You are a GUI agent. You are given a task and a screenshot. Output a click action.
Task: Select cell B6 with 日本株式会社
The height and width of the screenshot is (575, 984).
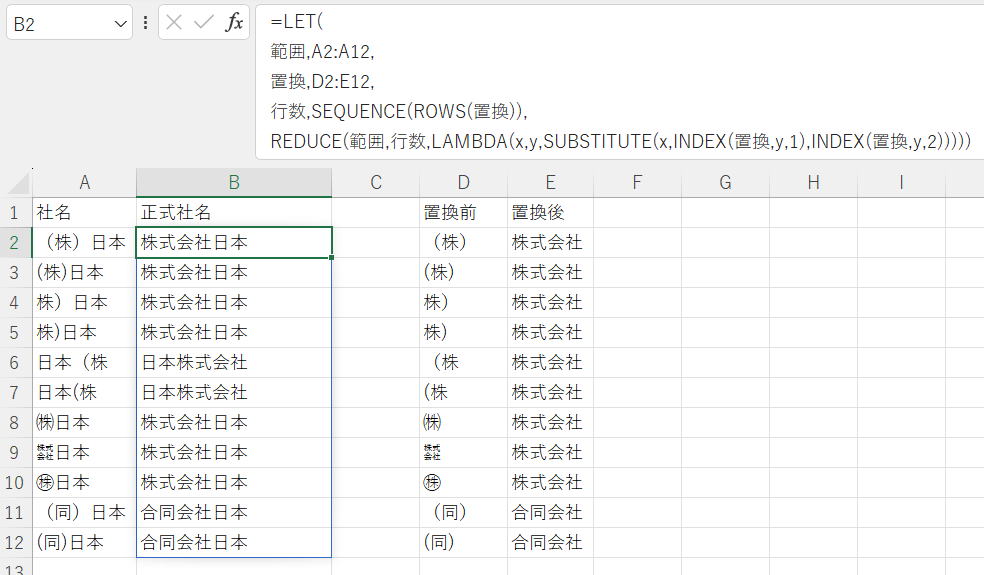pos(234,363)
